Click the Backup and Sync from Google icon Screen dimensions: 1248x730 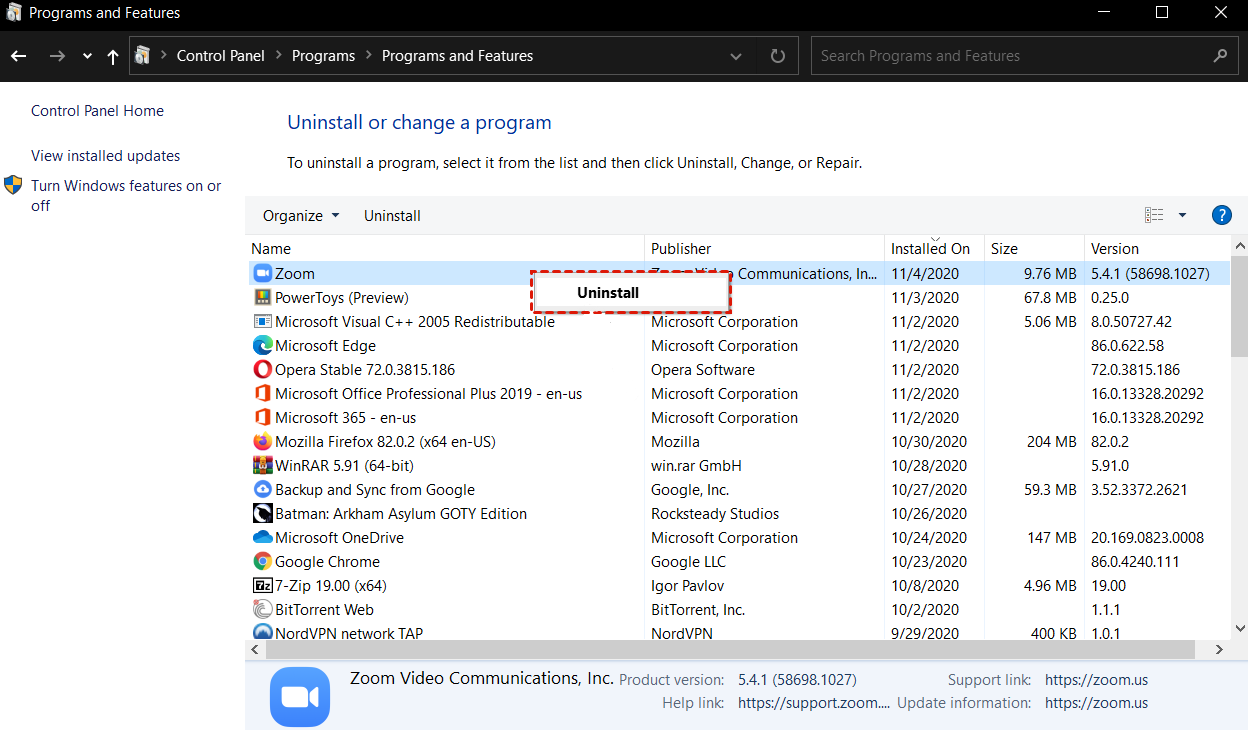[262, 489]
